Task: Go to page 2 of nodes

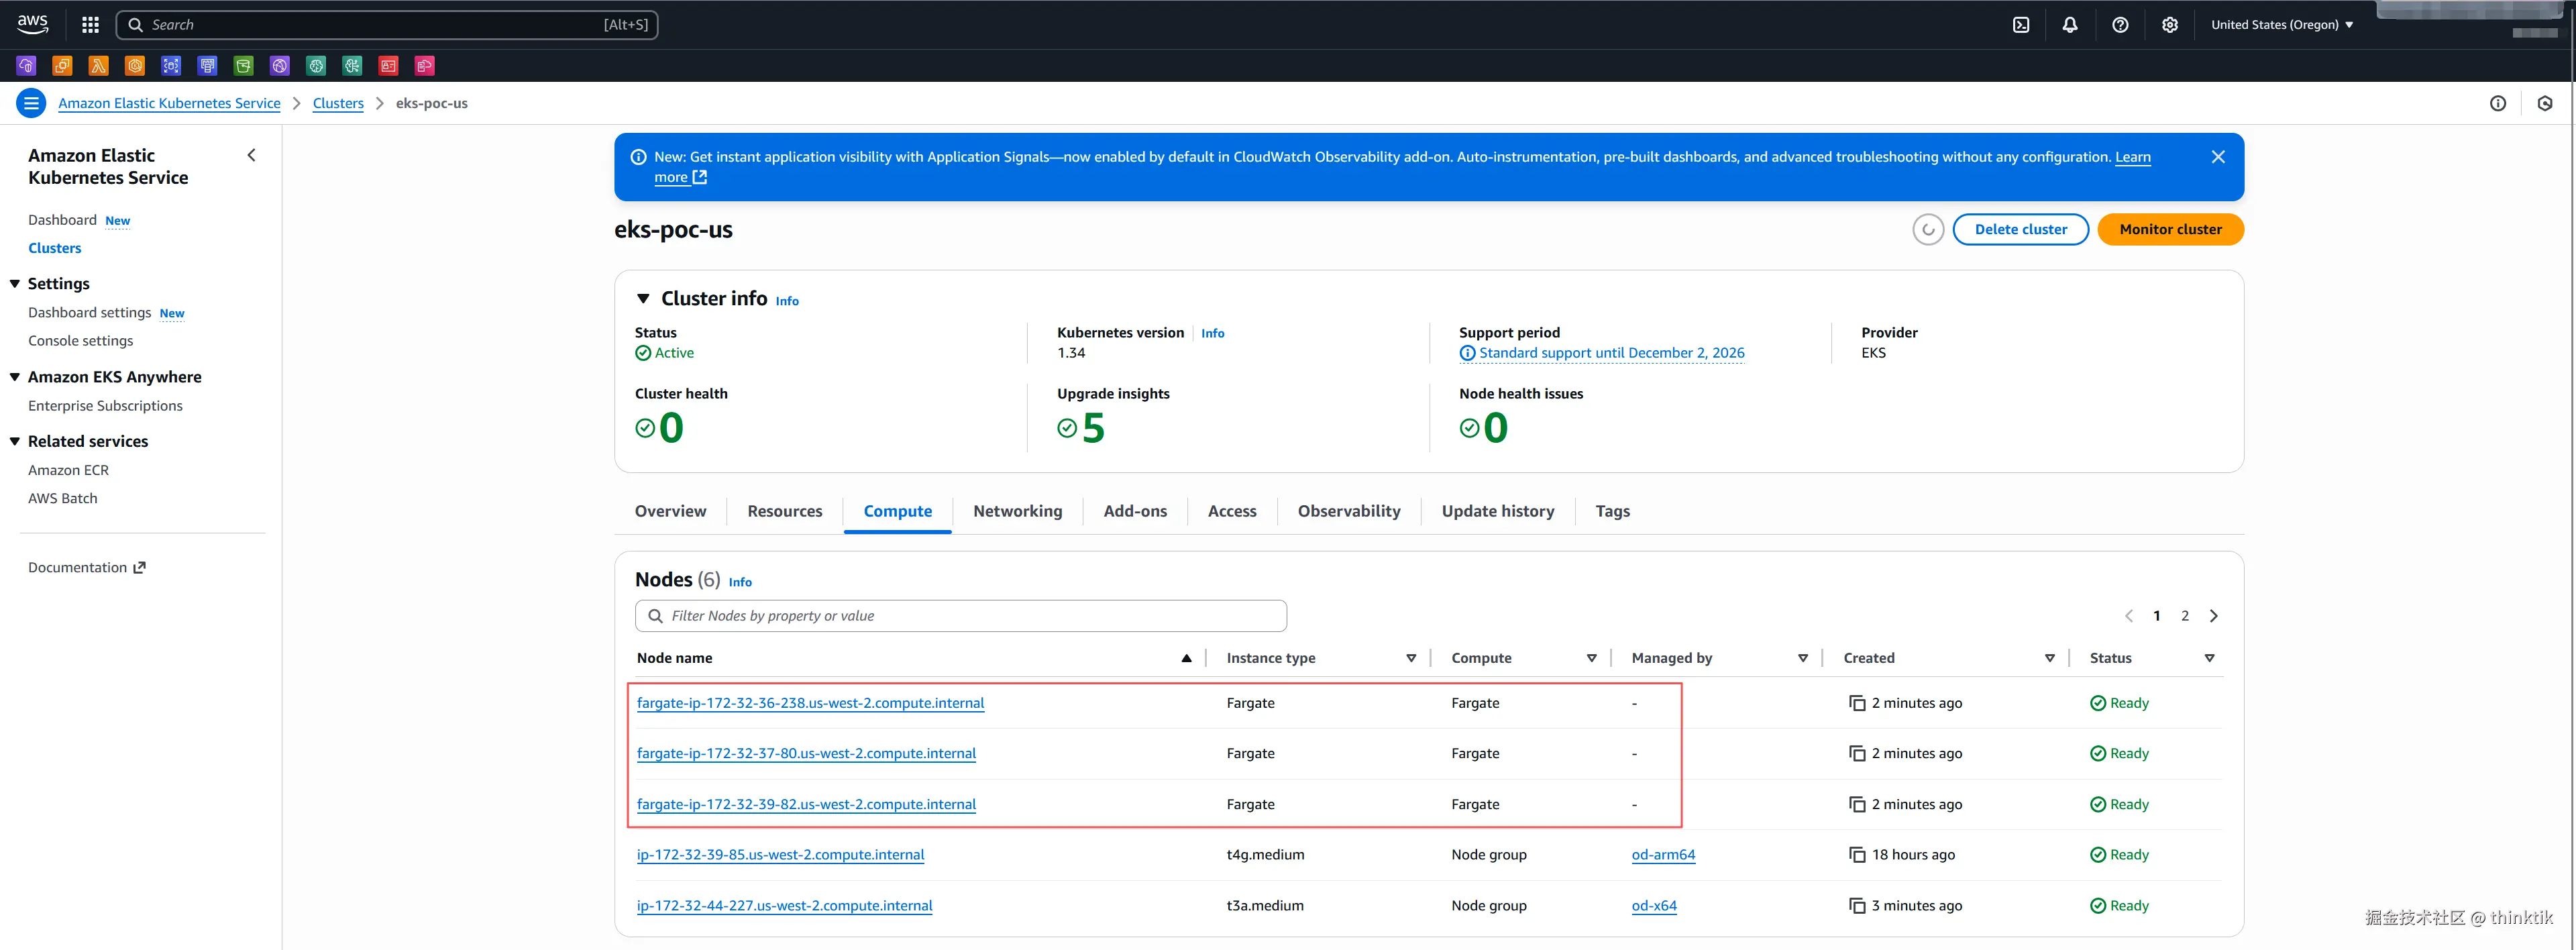Action: 2184,616
